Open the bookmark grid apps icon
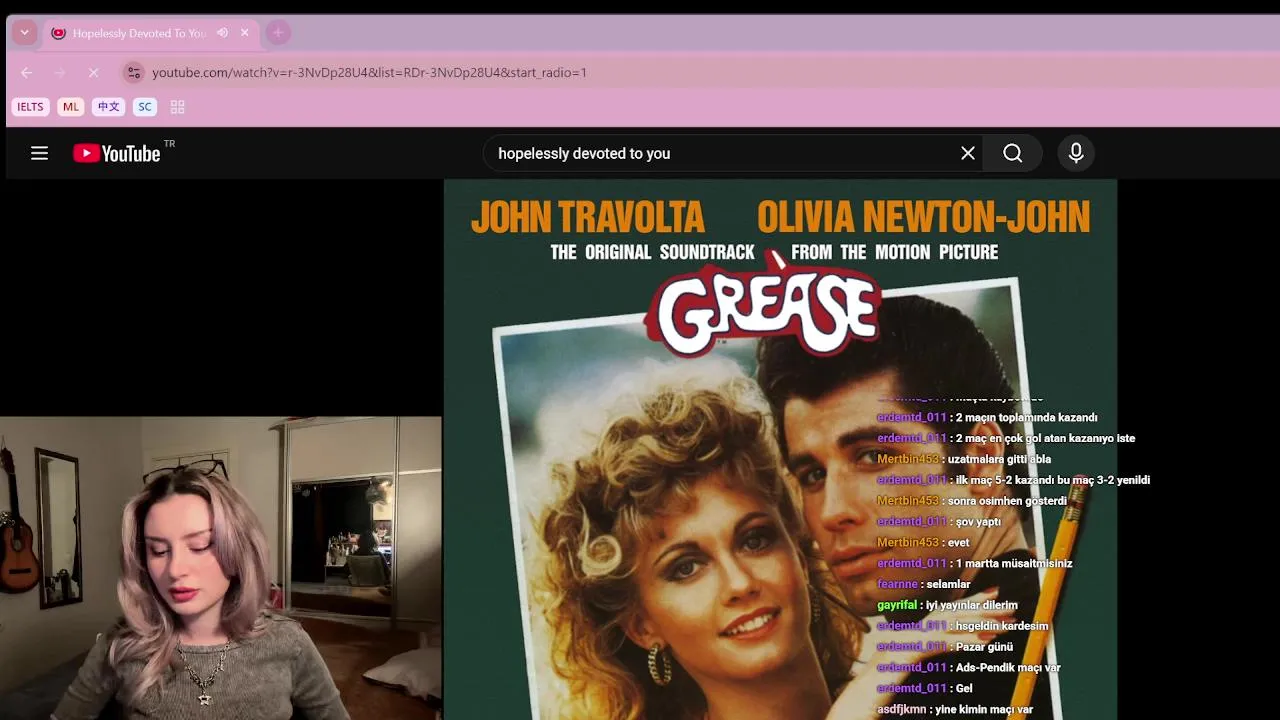The image size is (1280, 720). pyautogui.click(x=178, y=107)
